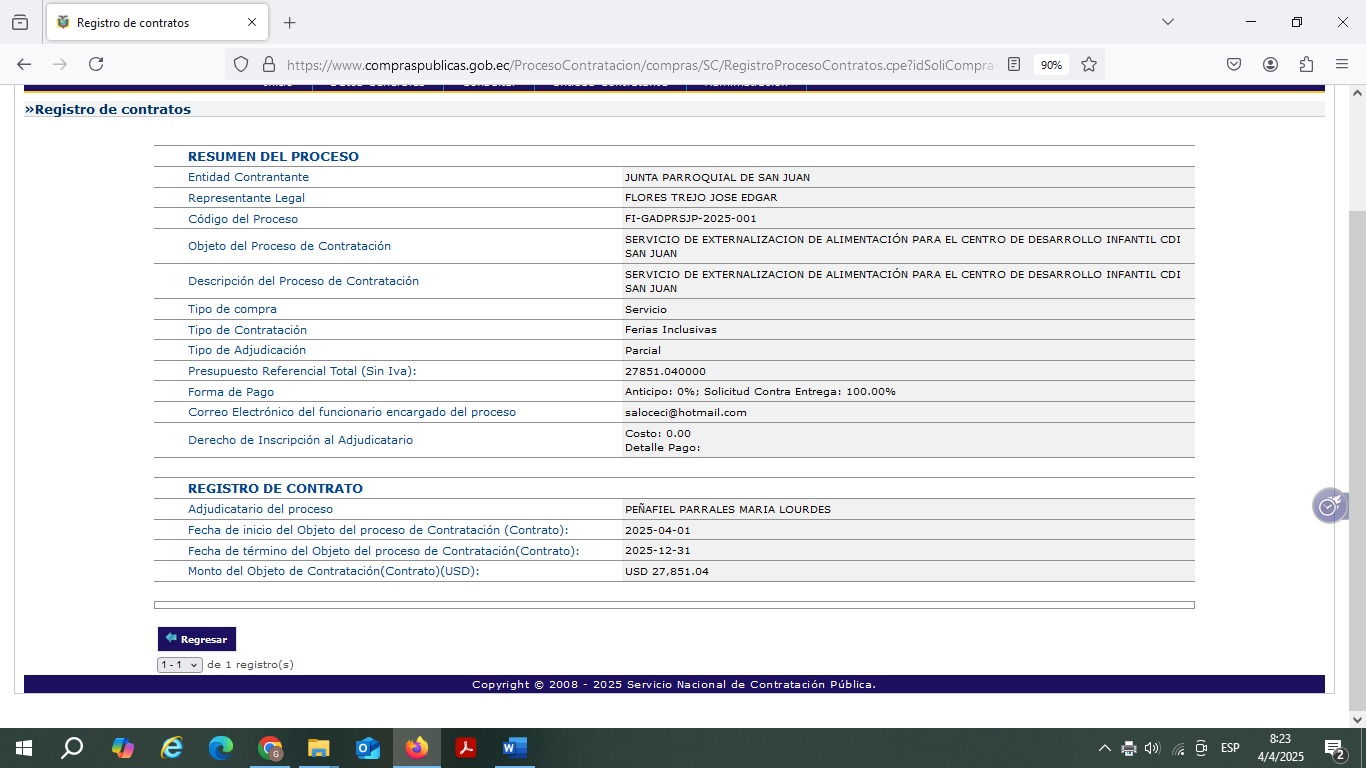Go back to previous page
The image size is (1366, 768).
pyautogui.click(x=24, y=64)
